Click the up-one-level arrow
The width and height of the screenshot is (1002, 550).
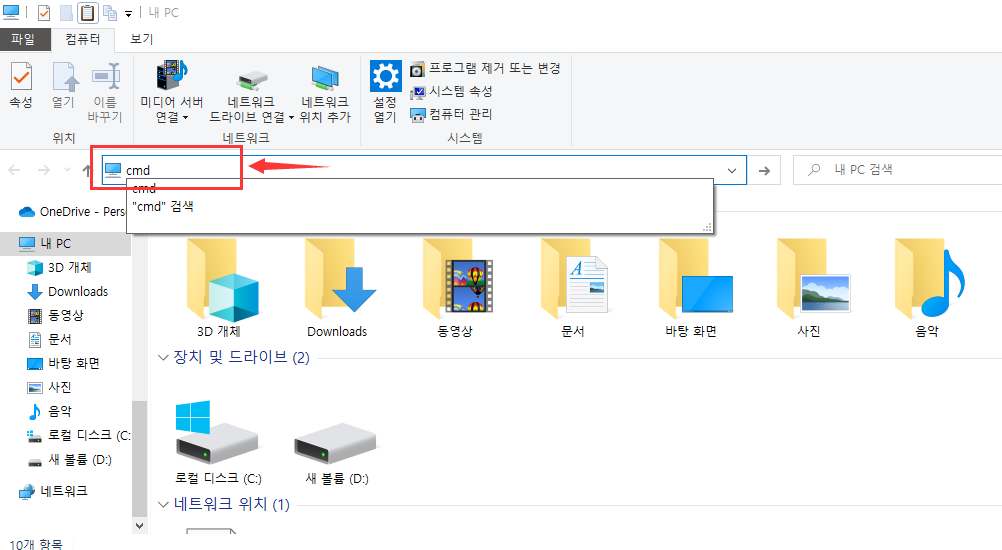coord(87,170)
